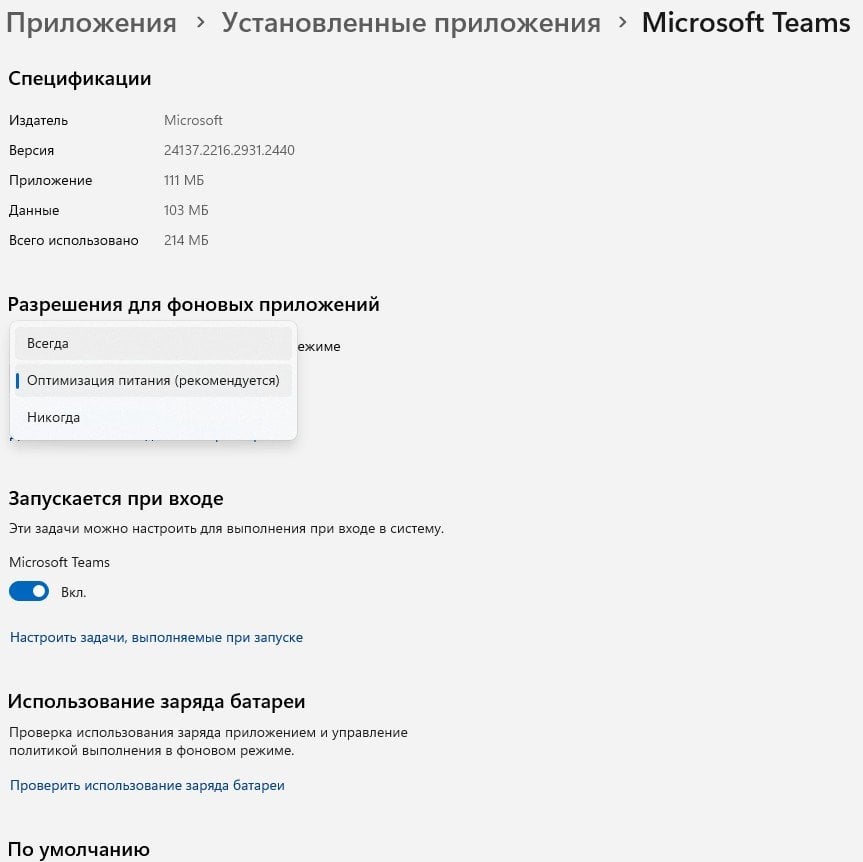863x862 pixels.
Task: Click the Всего использовано label
Action: pos(74,241)
